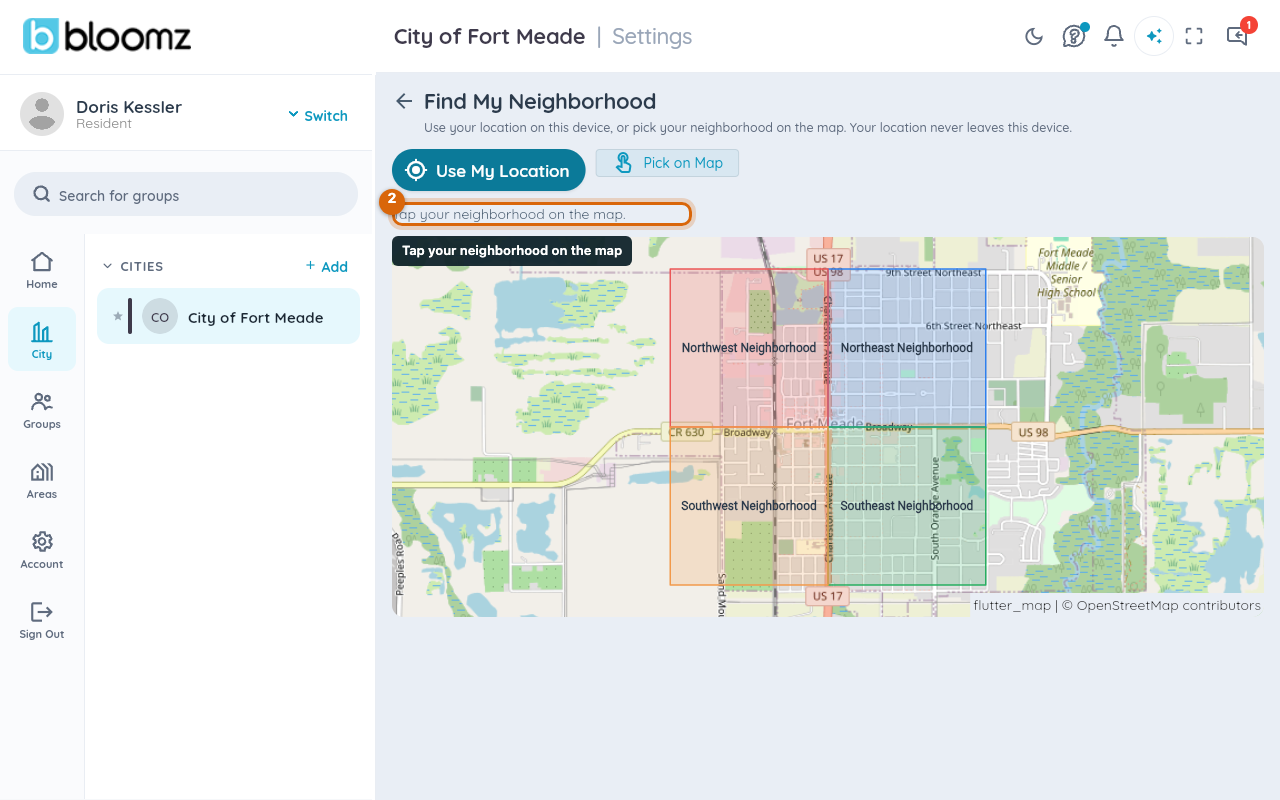Select City of Fort Meade row
This screenshot has height=800, width=1280.
click(229, 316)
